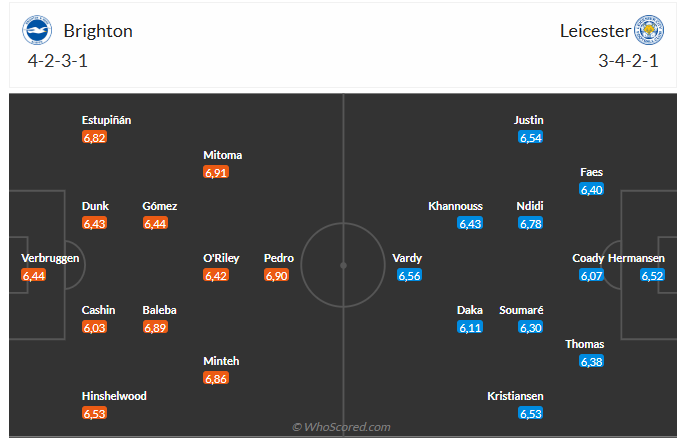Select player name Baleba
The image size is (680, 438).
160,310
